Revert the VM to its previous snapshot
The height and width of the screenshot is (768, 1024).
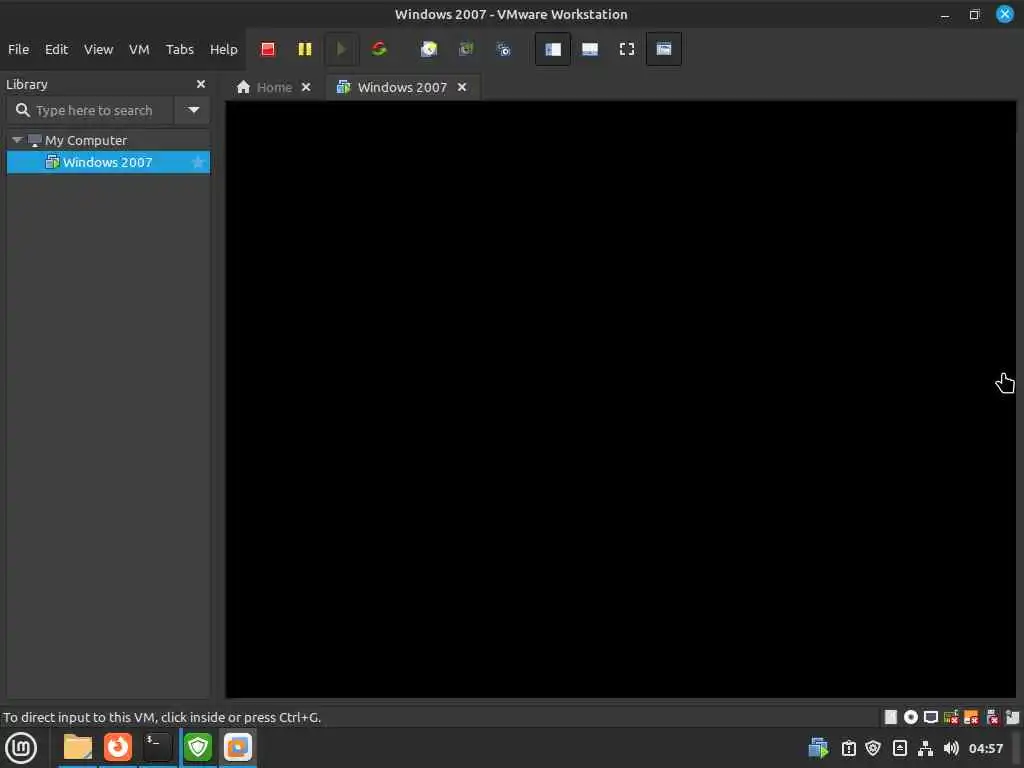(x=466, y=49)
